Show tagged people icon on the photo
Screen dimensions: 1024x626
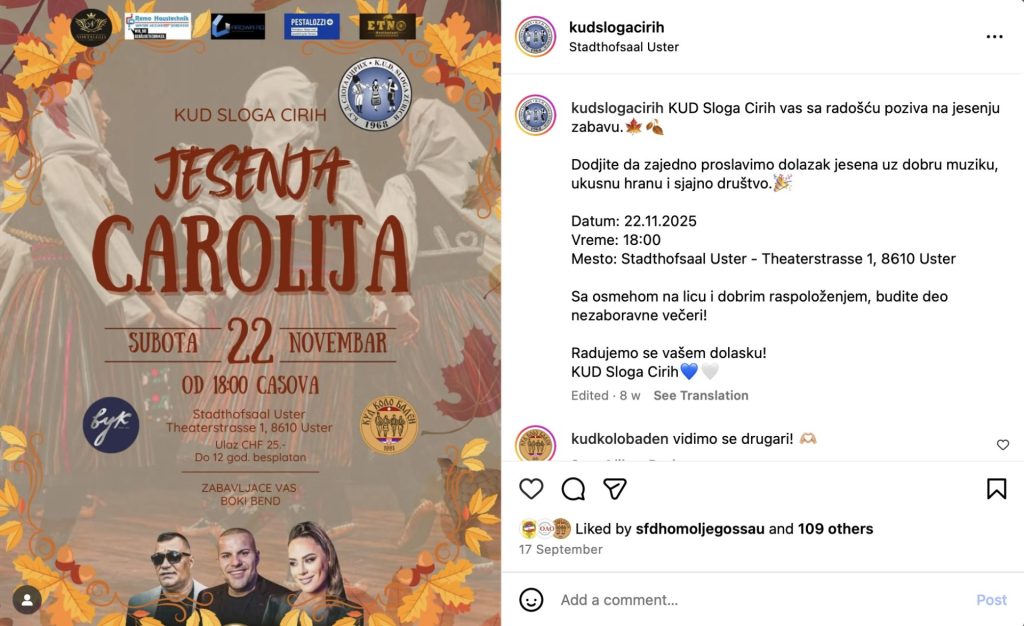click(27, 601)
